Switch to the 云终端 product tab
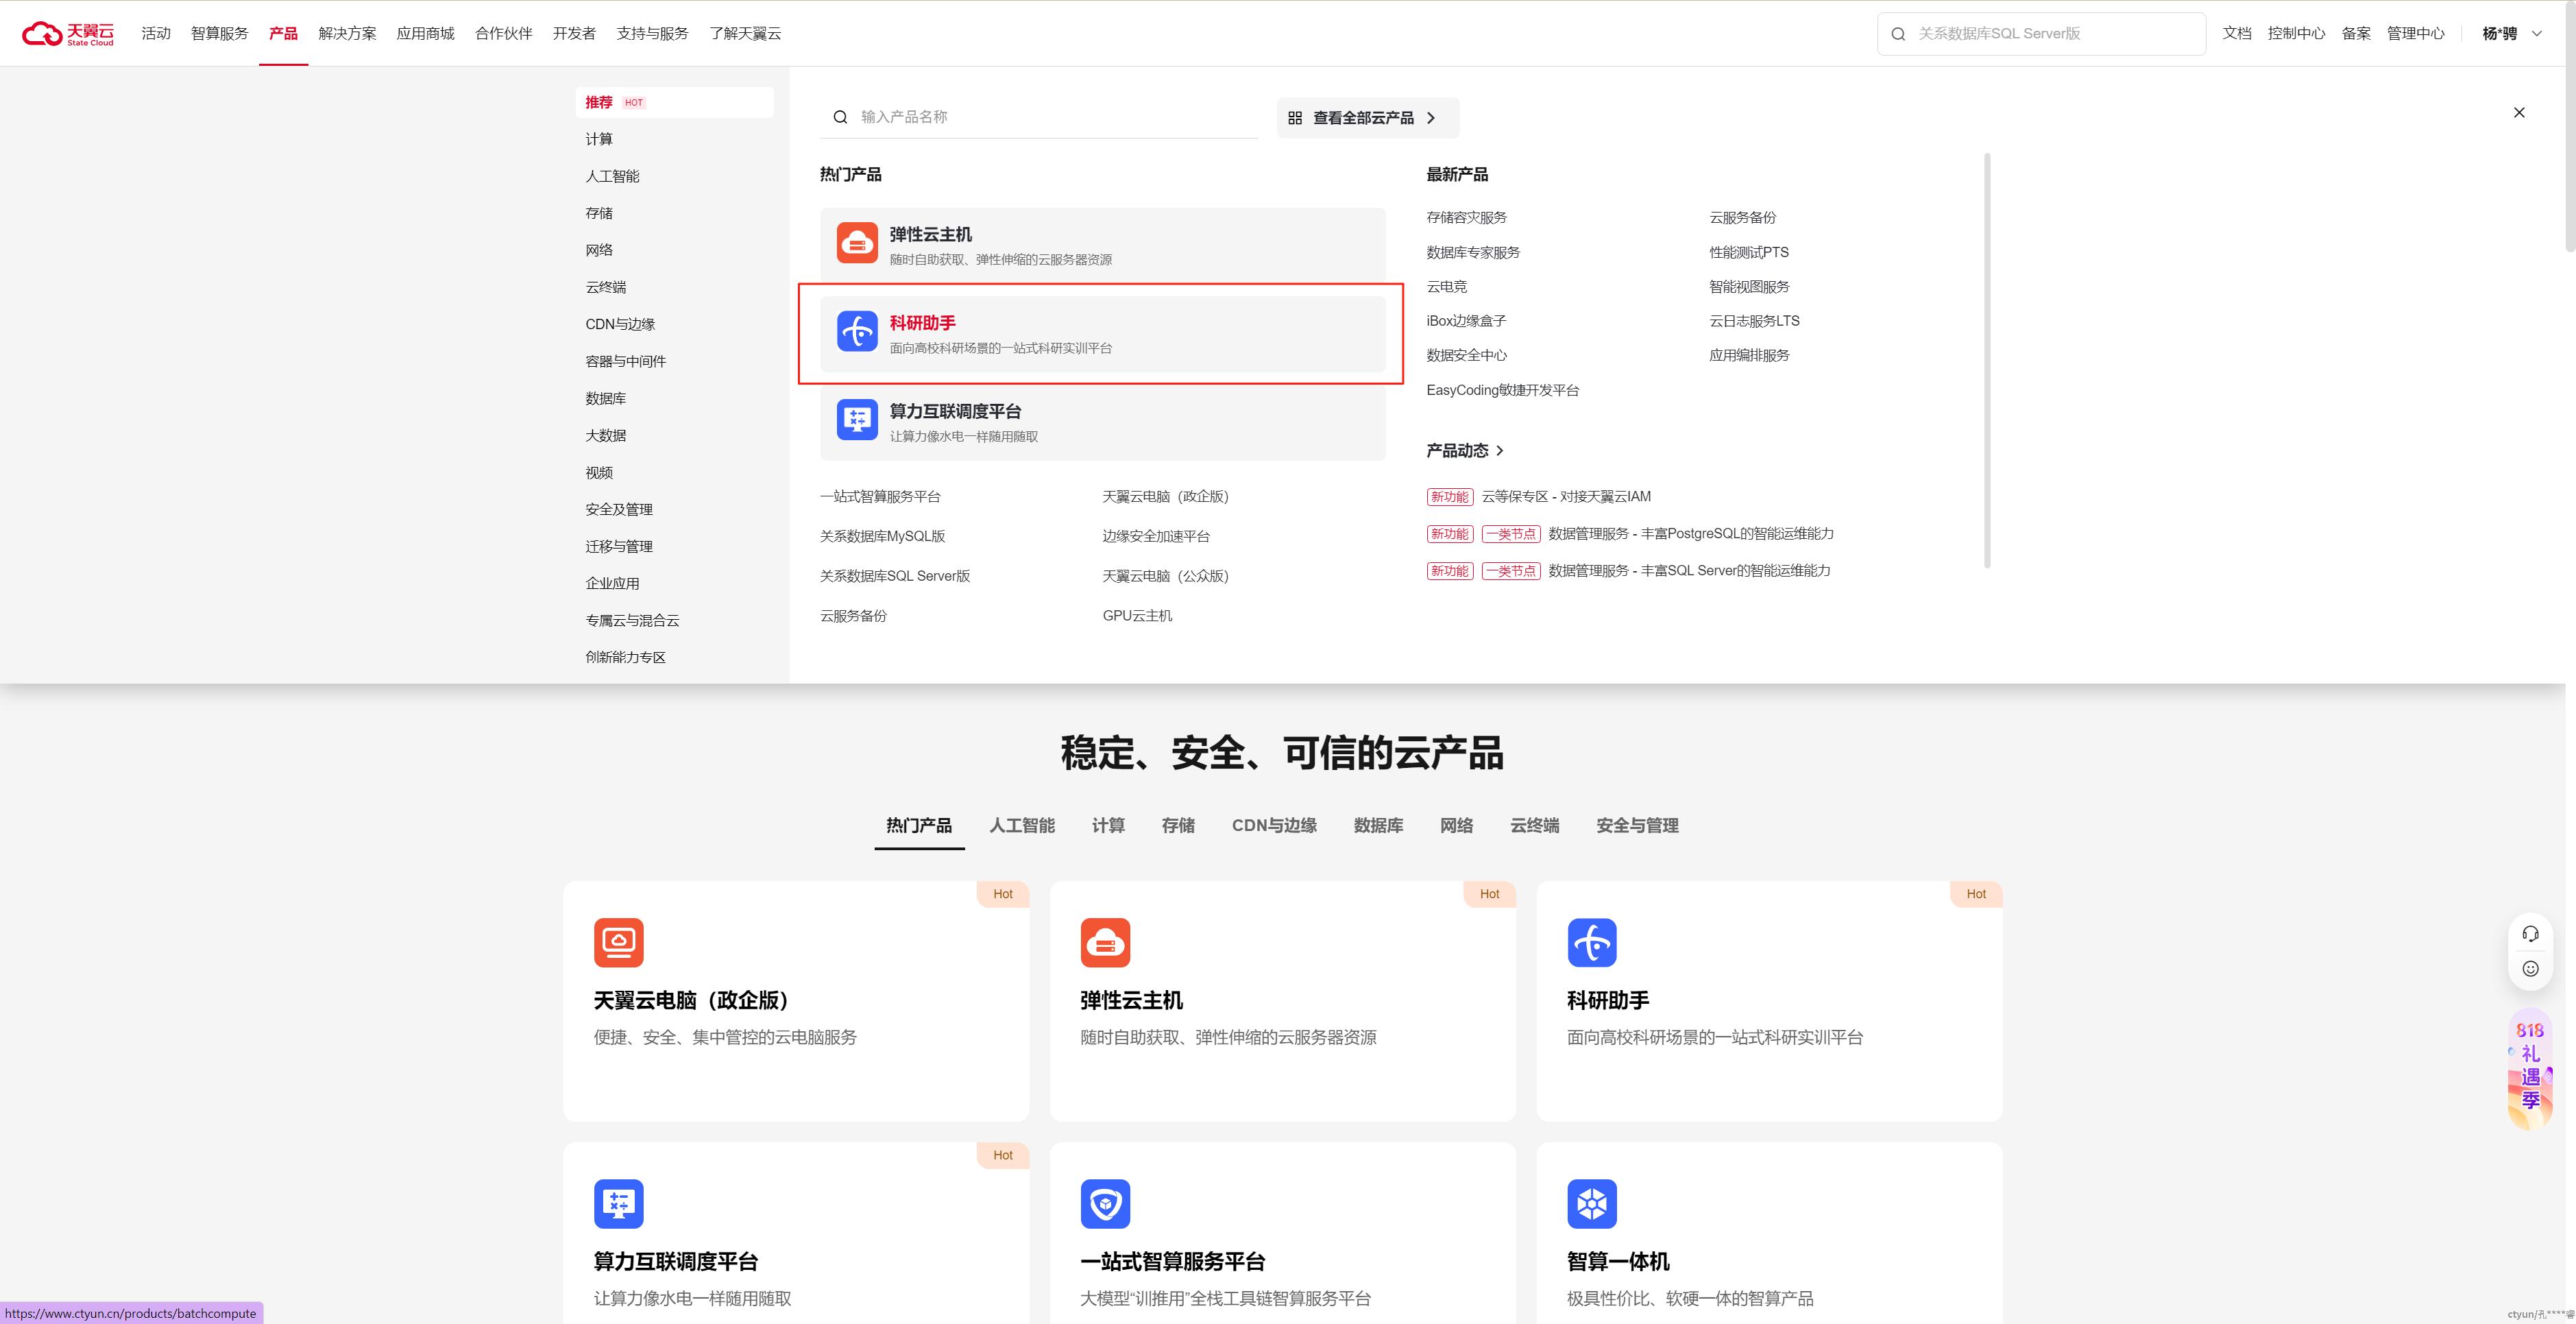Viewport: 2576px width, 1324px height. [x=1534, y=826]
